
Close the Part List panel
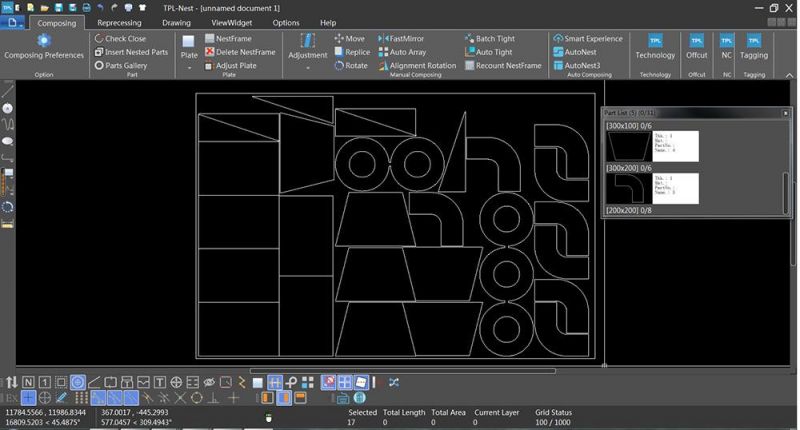point(786,113)
